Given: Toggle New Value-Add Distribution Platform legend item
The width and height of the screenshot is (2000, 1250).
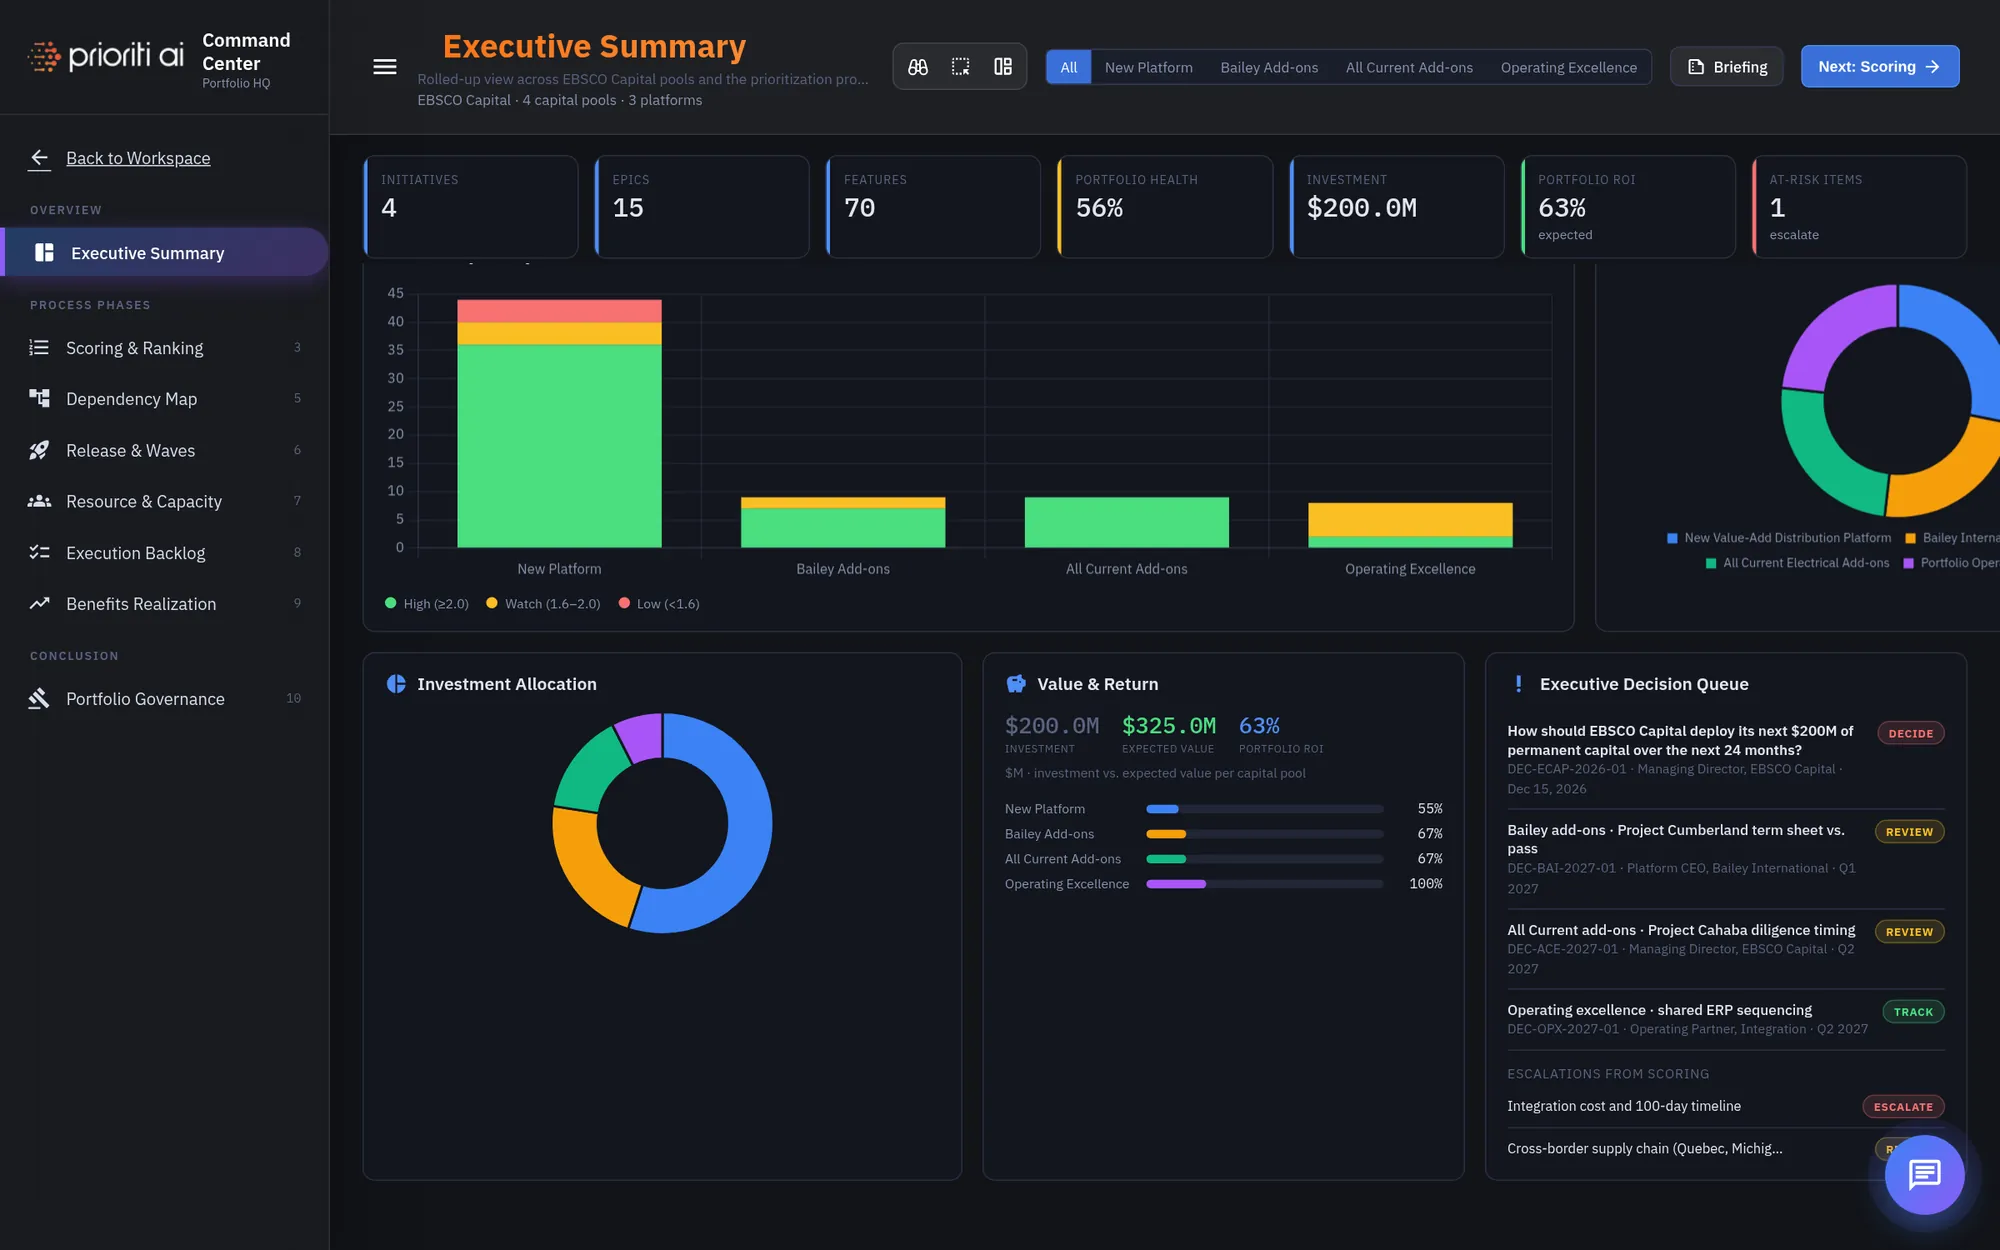Looking at the screenshot, I should (x=1779, y=538).
